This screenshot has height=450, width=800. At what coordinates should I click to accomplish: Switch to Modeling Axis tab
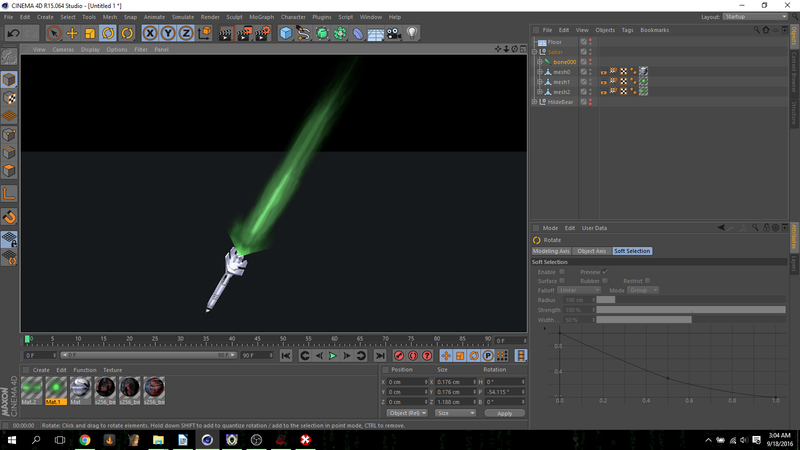point(551,251)
